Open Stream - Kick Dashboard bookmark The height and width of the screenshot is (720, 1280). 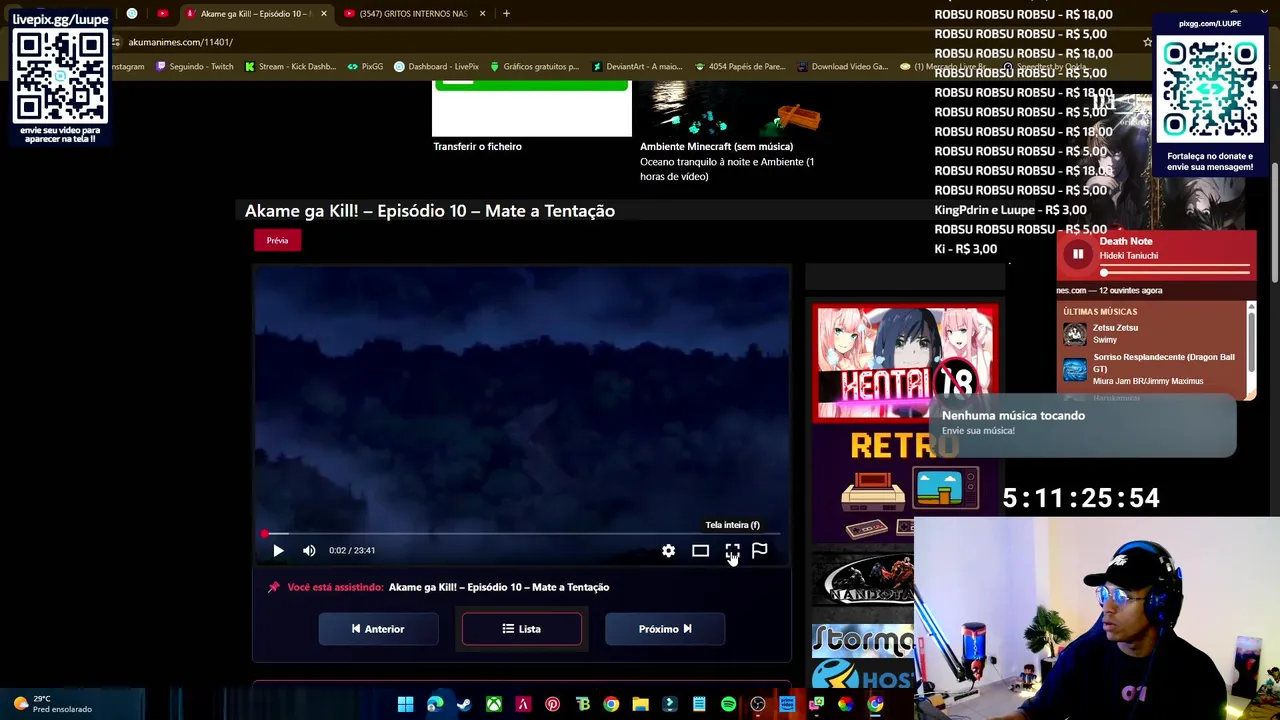[x=290, y=66]
